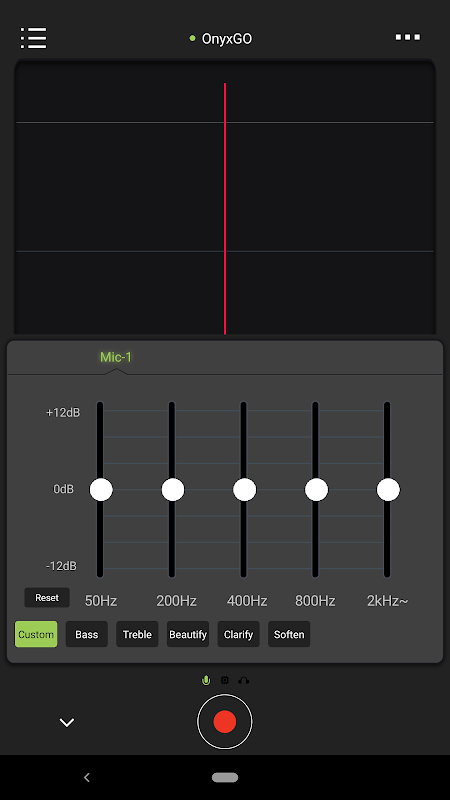Tap the square device icon between mic and headphones
Viewport: 450px width, 800px height.
tap(225, 680)
